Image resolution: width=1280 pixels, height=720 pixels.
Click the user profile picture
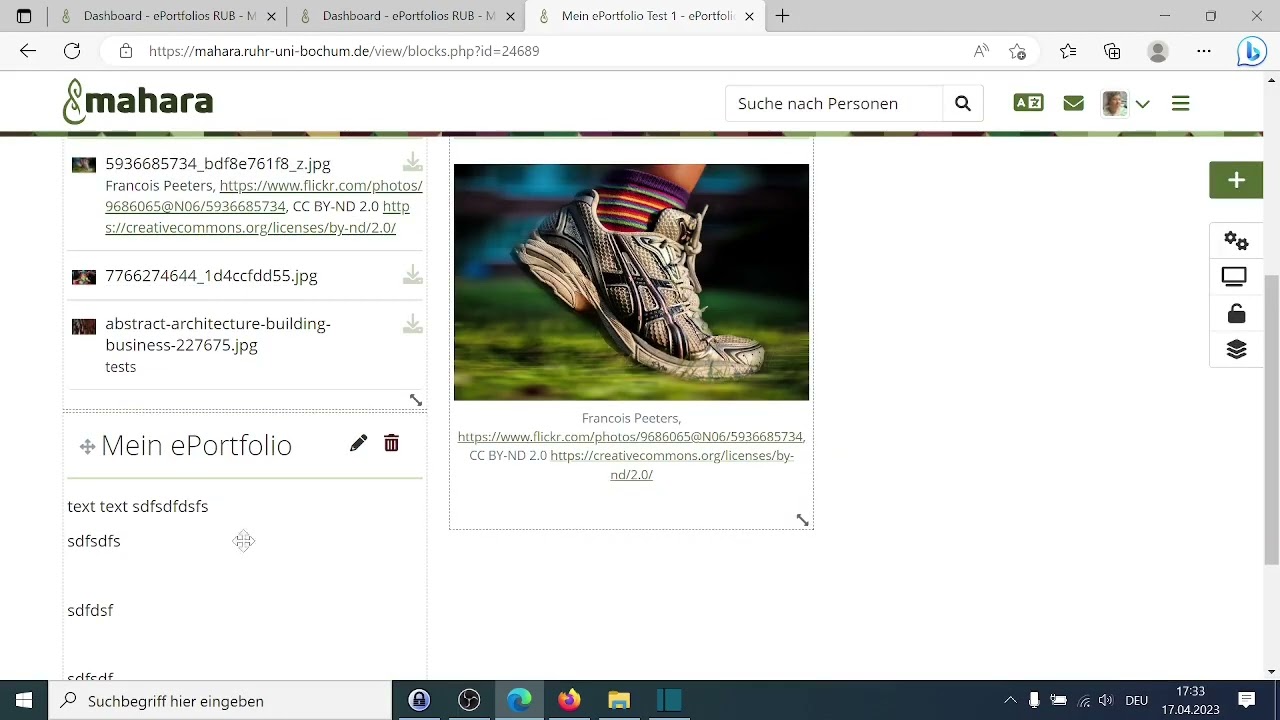click(1115, 103)
